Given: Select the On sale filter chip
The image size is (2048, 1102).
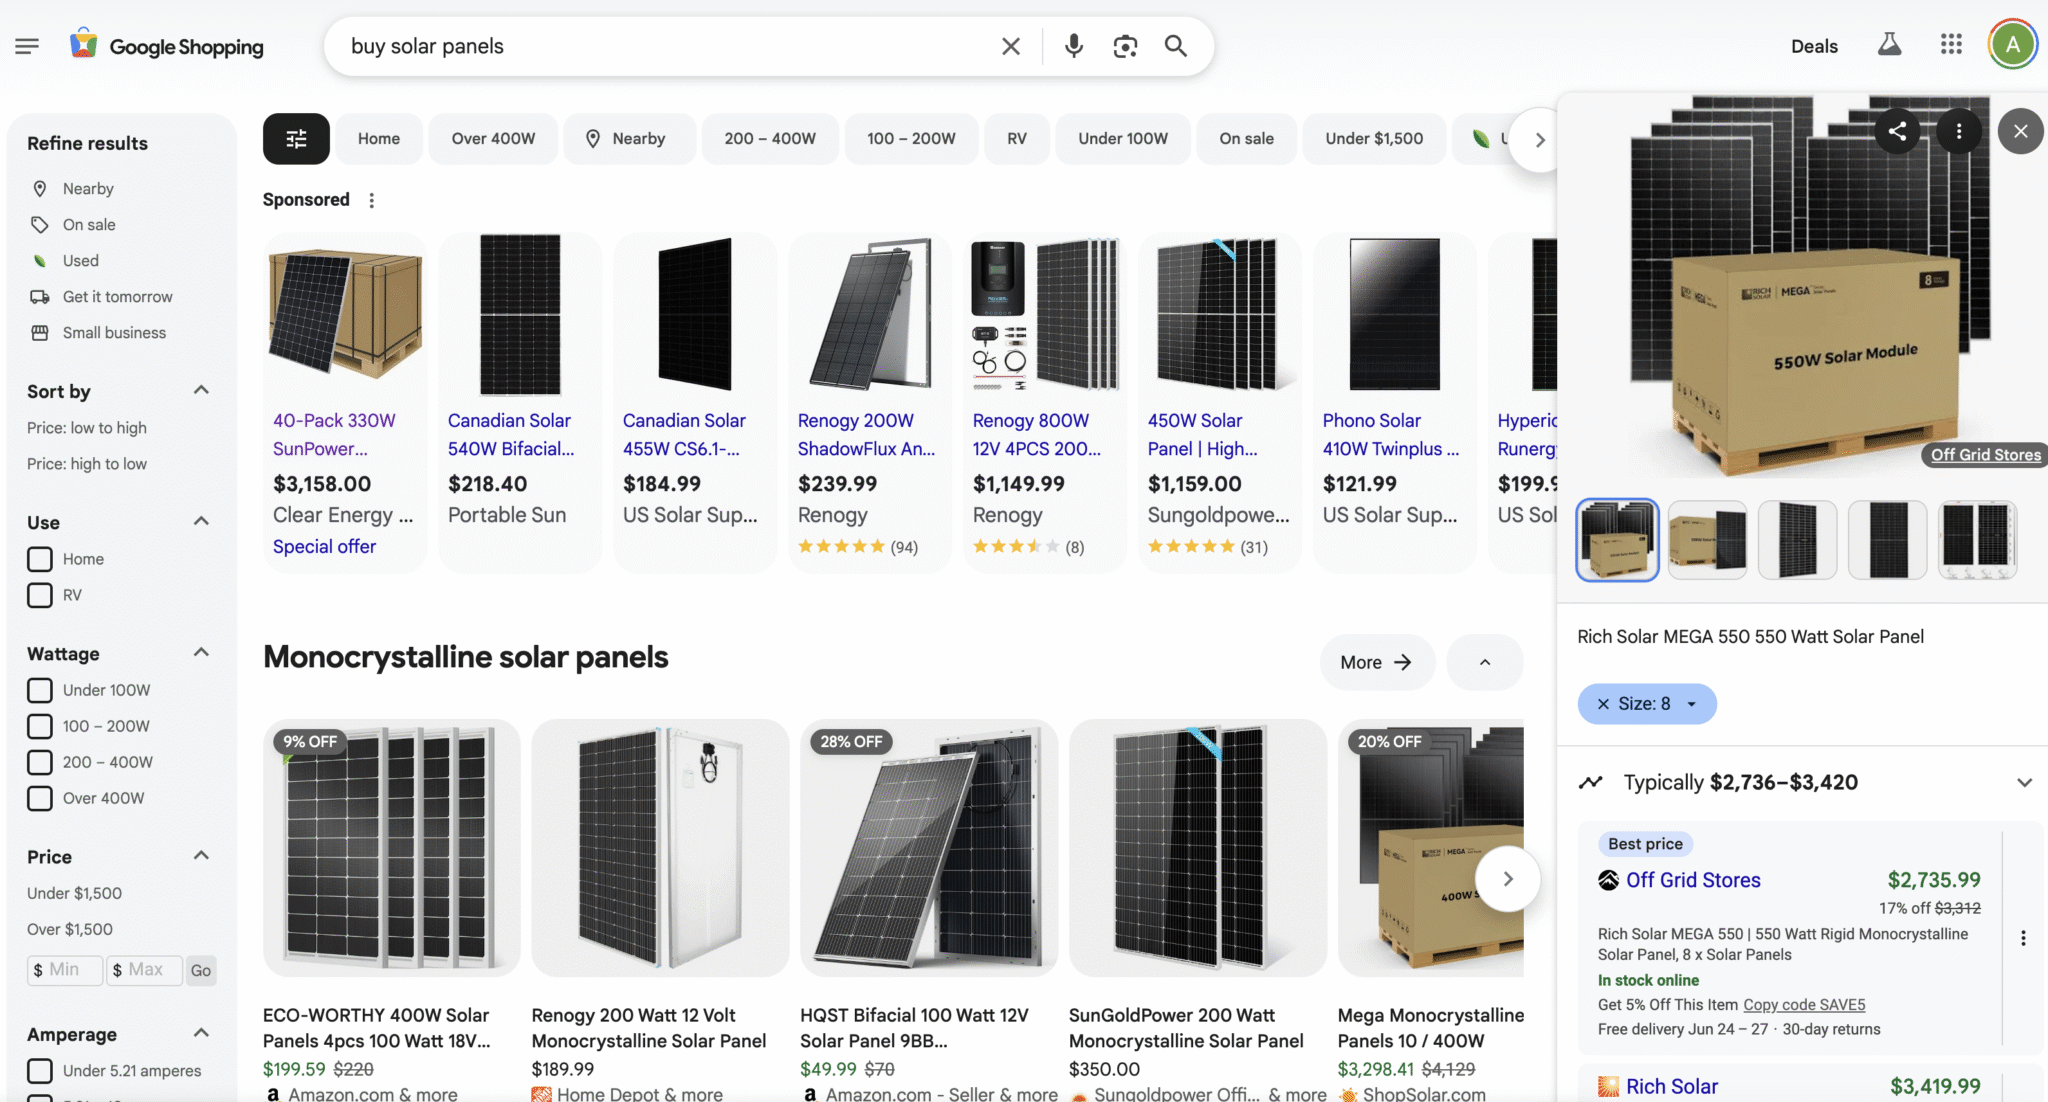Looking at the screenshot, I should (x=1246, y=139).
